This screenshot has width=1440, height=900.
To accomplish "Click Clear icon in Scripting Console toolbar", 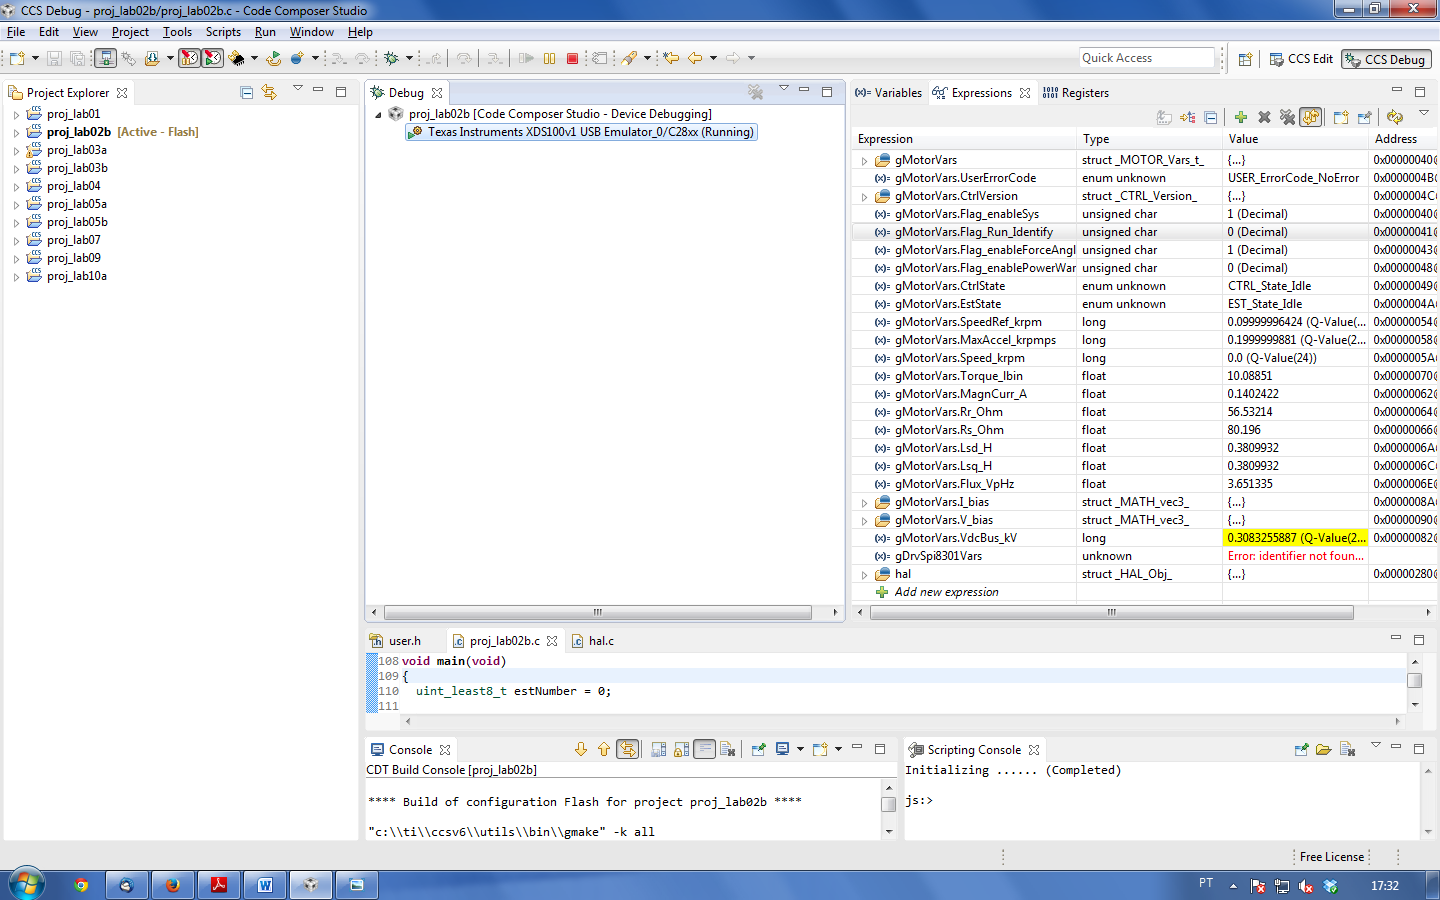I will (1347, 749).
